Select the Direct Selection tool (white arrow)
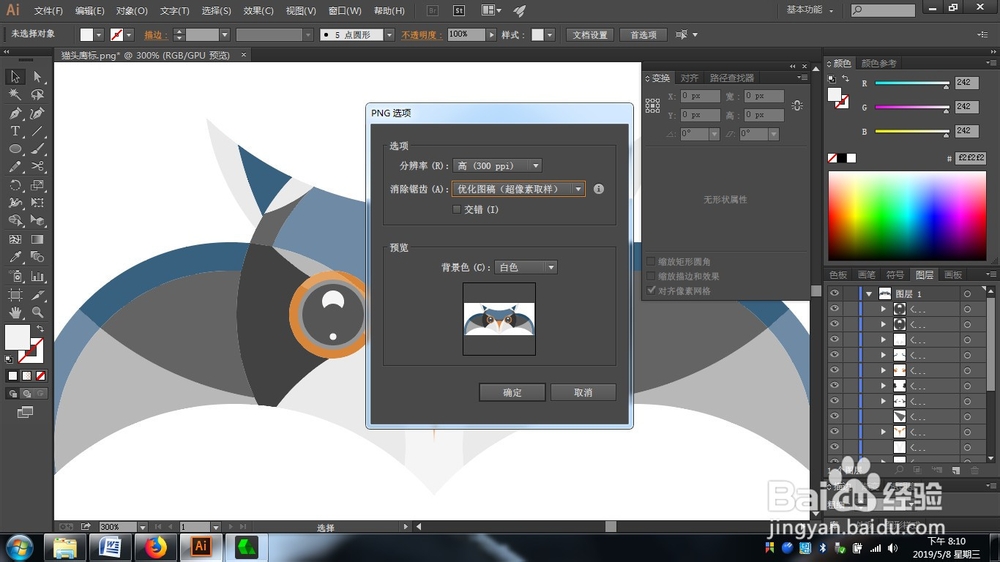This screenshot has height=562, width=1000. tap(38, 77)
